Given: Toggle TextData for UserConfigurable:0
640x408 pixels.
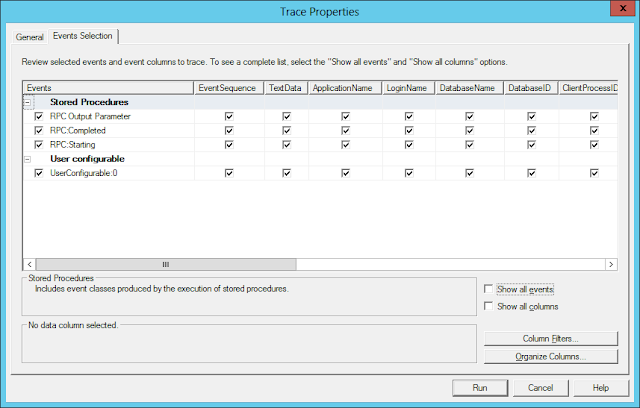Looking at the screenshot, I should coord(287,173).
